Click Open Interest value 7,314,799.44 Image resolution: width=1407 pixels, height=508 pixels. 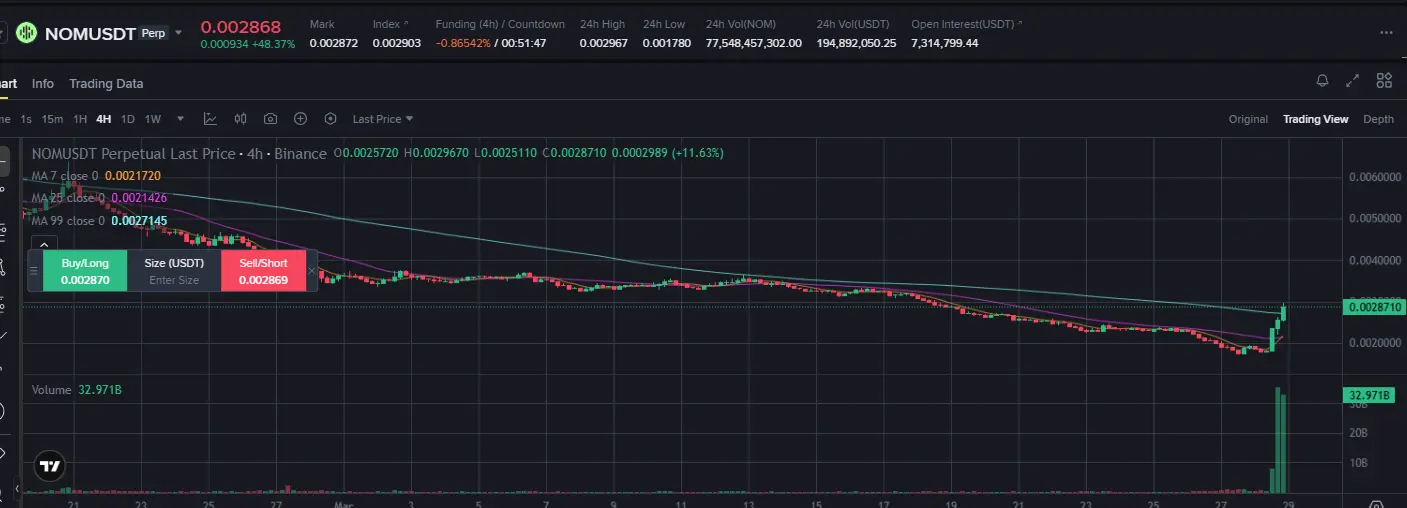pos(945,43)
